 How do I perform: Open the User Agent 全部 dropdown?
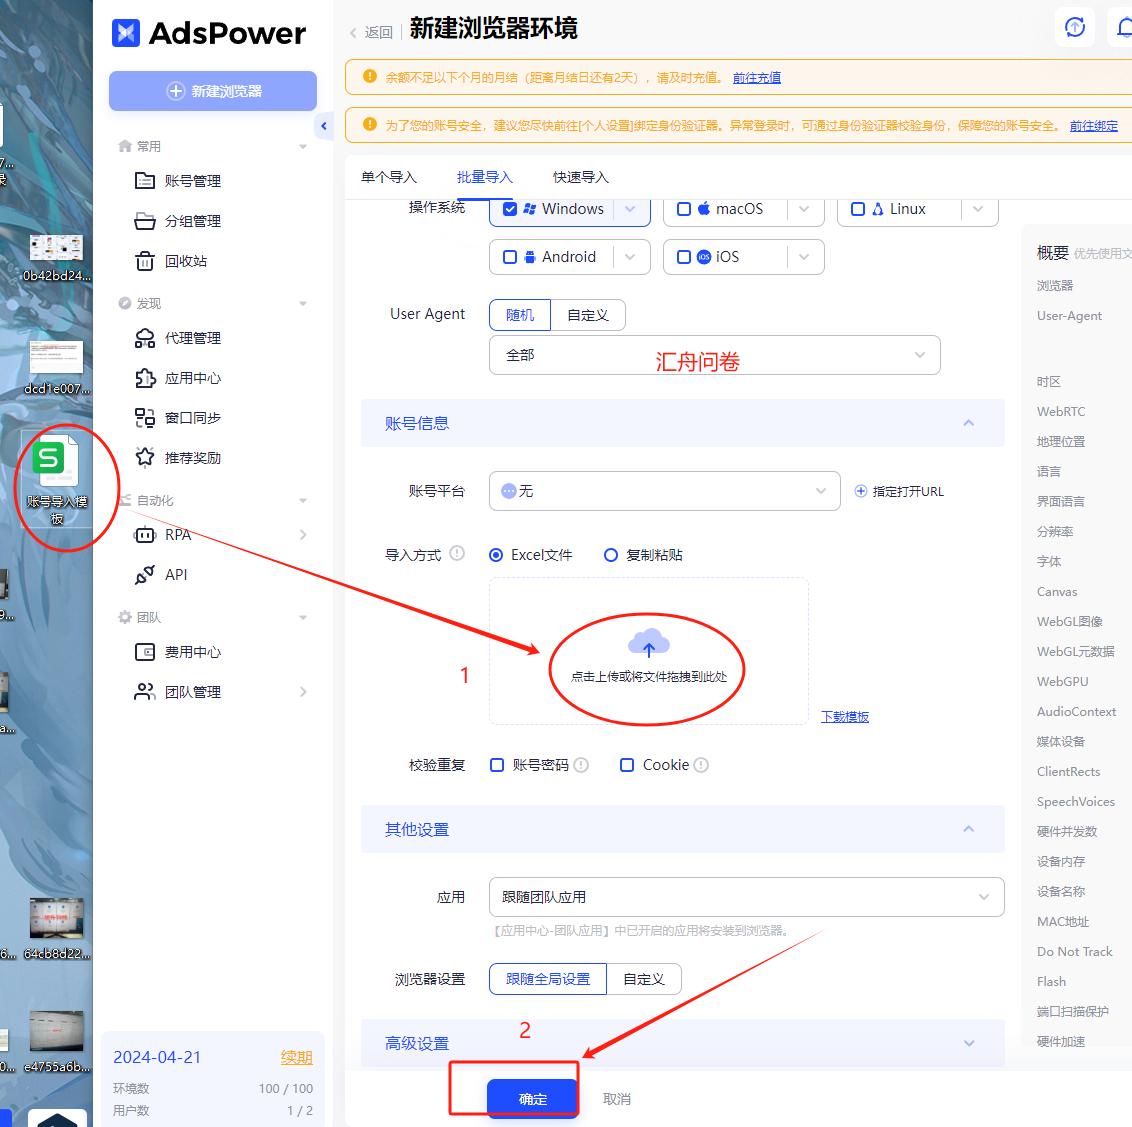(715, 355)
